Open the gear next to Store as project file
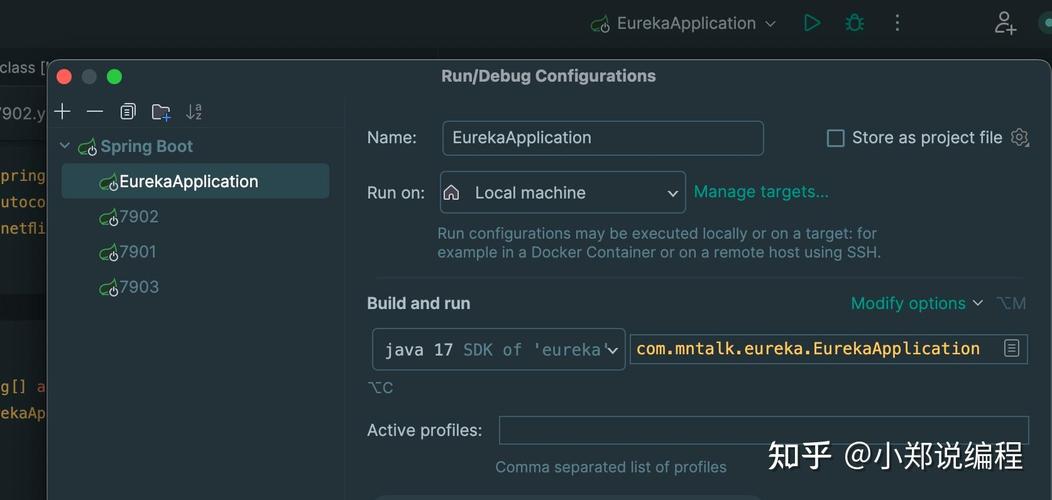The width and height of the screenshot is (1052, 500). click(1019, 138)
